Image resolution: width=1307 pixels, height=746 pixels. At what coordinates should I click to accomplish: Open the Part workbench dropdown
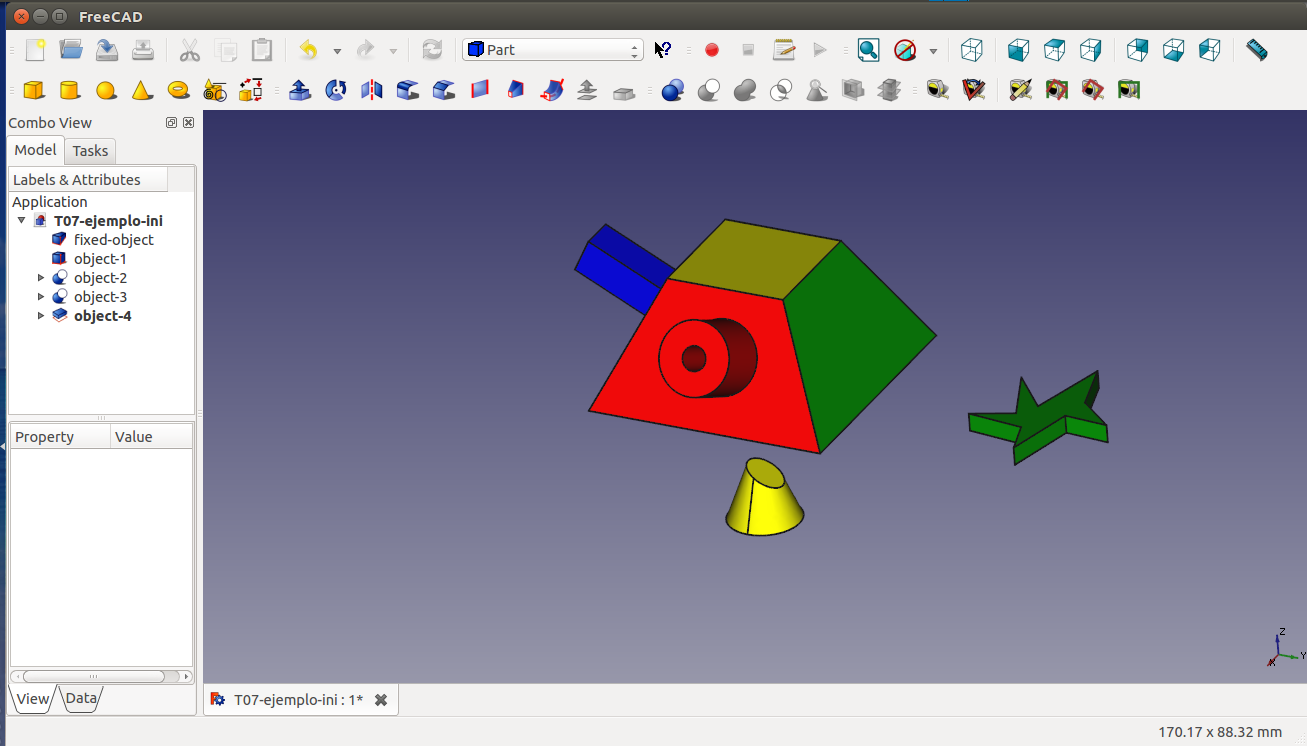click(552, 50)
